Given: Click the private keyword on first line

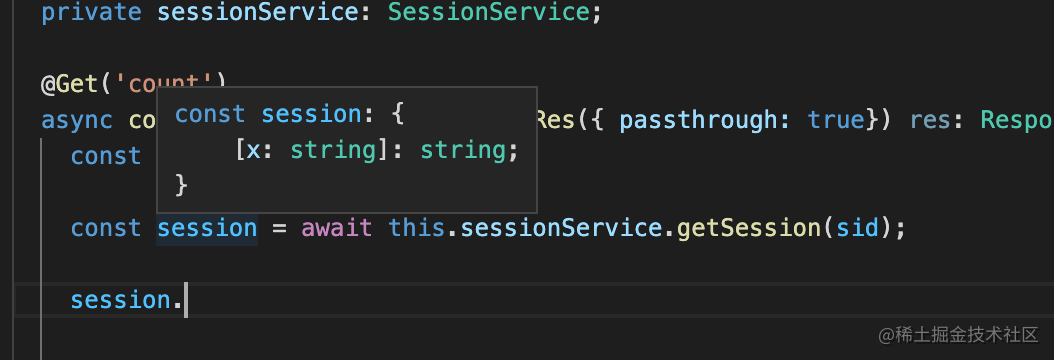Looking at the screenshot, I should pyautogui.click(x=91, y=13).
